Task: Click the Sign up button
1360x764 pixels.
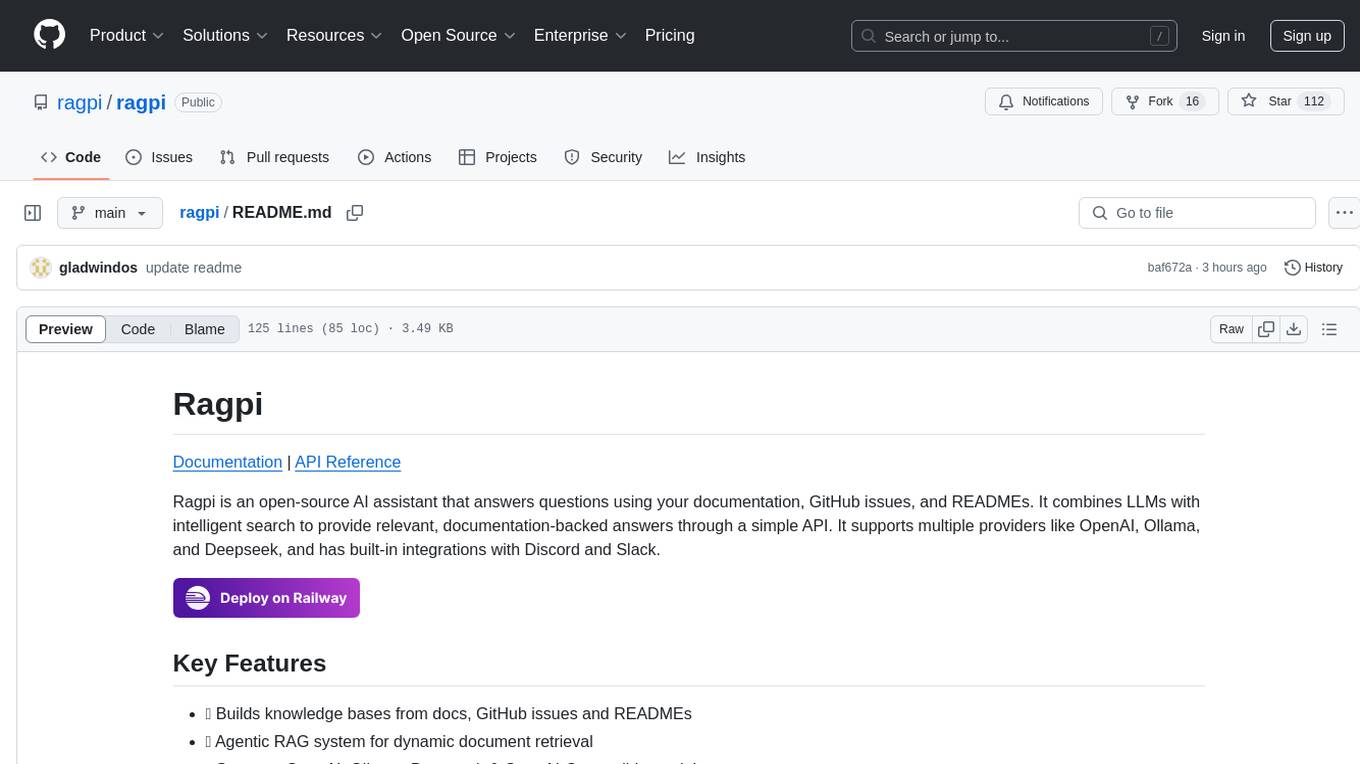Action: [1307, 36]
